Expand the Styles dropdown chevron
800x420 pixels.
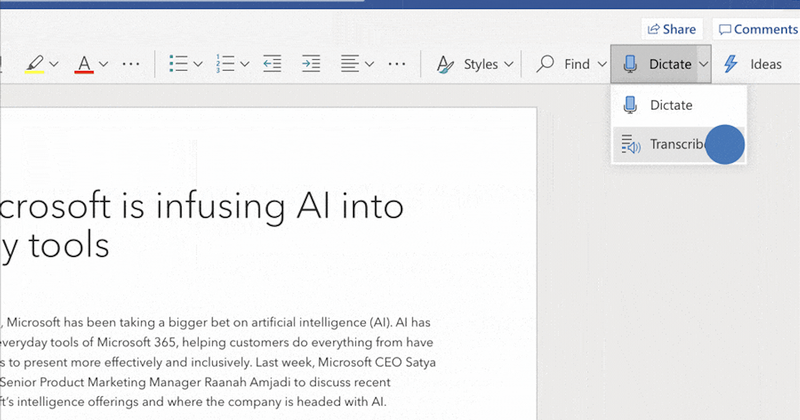click(x=508, y=64)
